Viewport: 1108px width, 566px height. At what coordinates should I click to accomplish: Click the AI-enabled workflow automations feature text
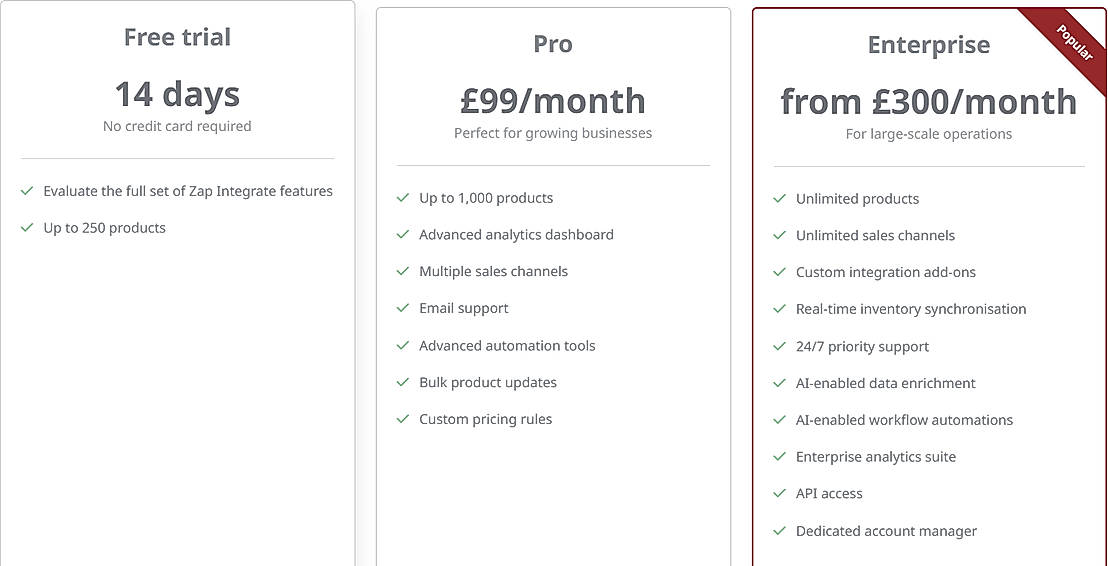coord(904,420)
